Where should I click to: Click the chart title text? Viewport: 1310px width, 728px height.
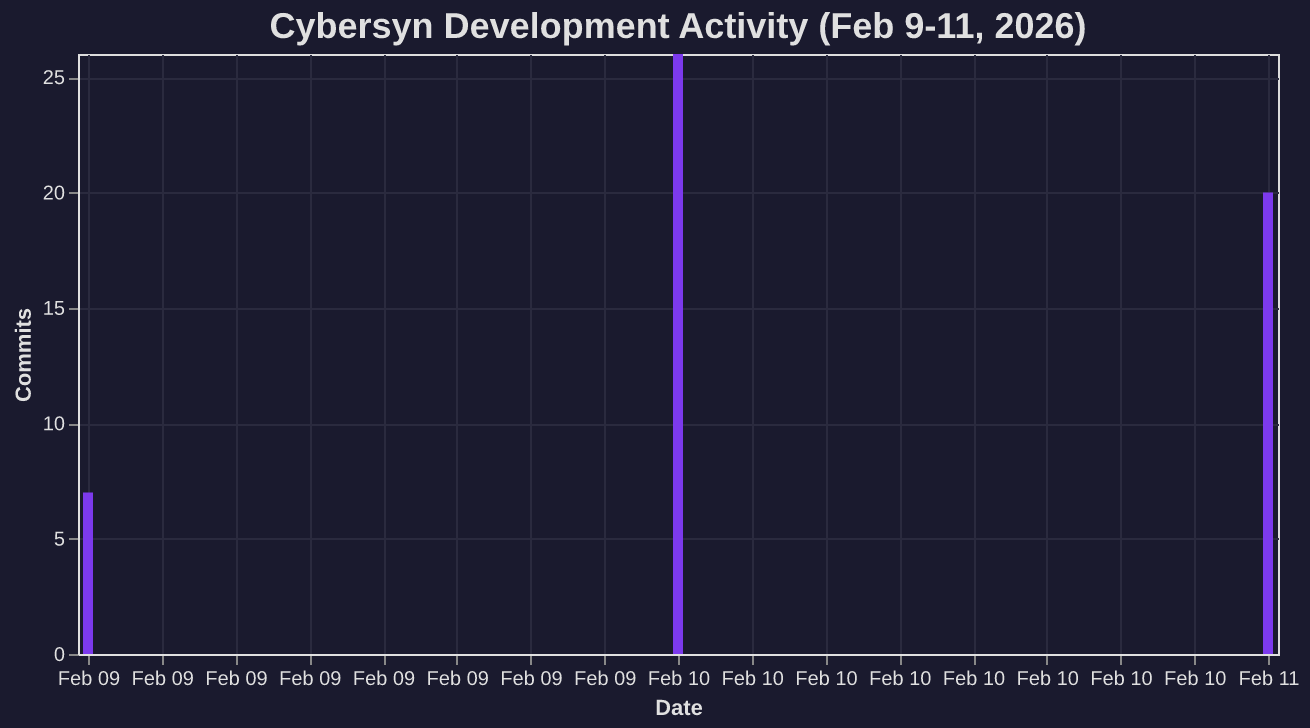coord(680,26)
